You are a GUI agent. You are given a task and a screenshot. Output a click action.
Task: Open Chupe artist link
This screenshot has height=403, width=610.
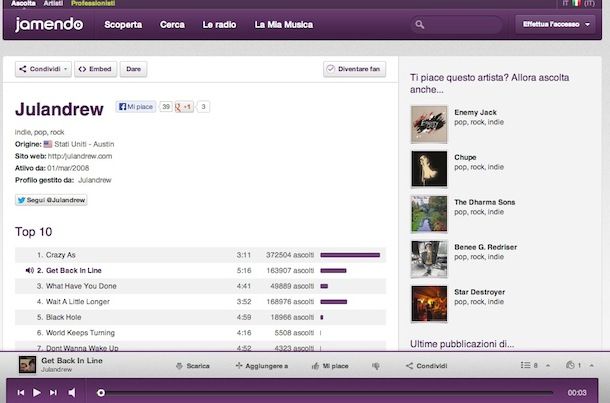point(465,157)
